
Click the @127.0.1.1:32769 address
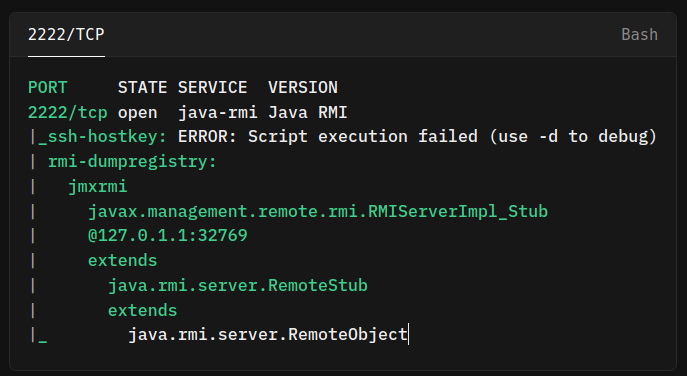click(x=168, y=236)
